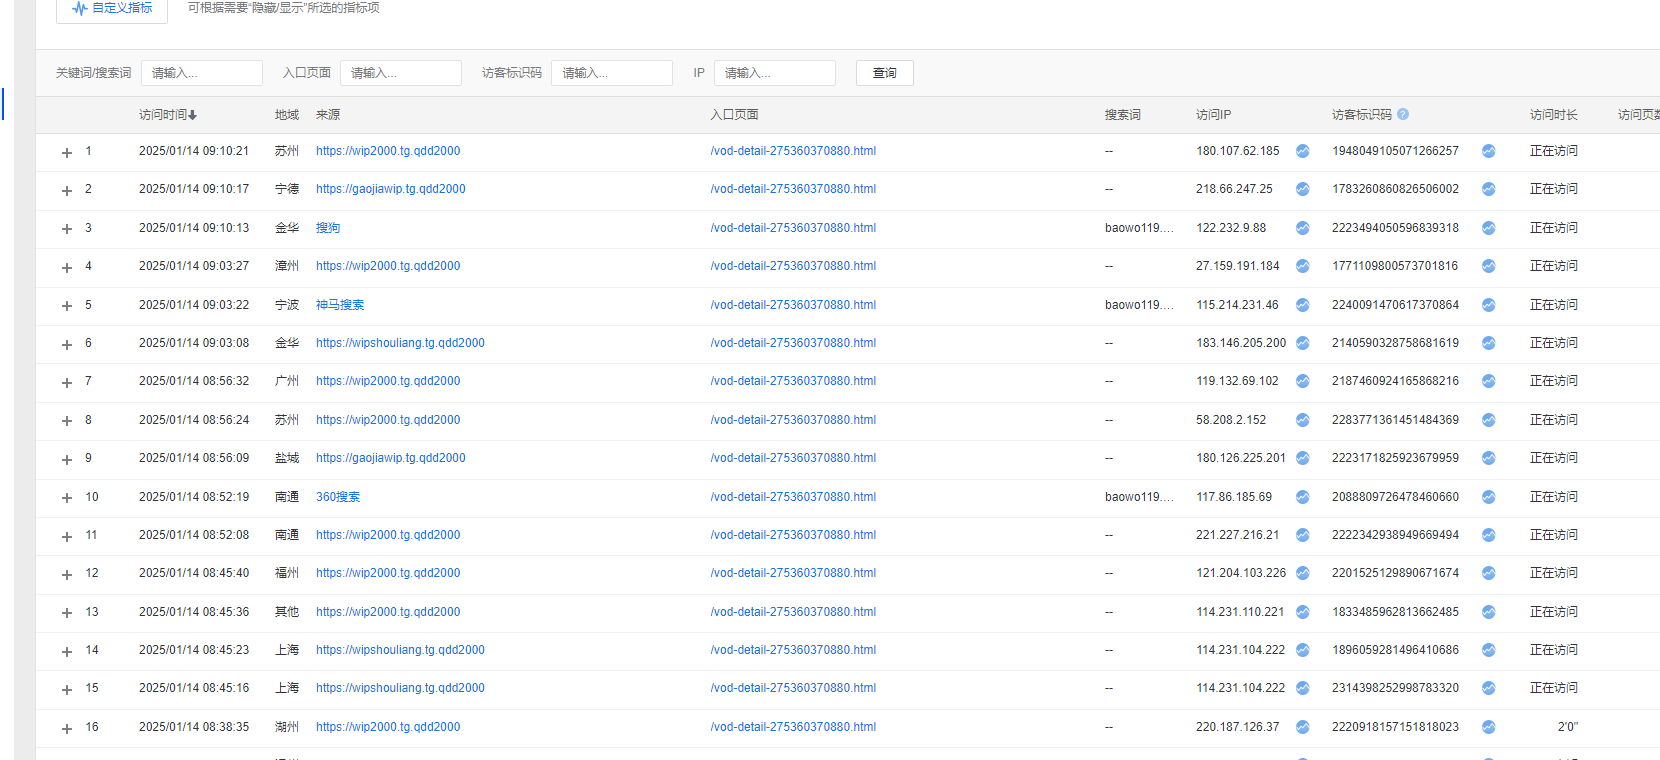Viewport: 1660px width, 760px height.
Task: Focus the 入口页面 input field
Action: click(x=401, y=73)
